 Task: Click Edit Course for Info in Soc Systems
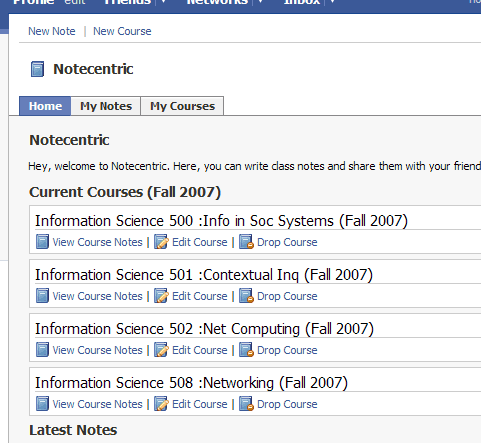pyautogui.click(x=200, y=242)
